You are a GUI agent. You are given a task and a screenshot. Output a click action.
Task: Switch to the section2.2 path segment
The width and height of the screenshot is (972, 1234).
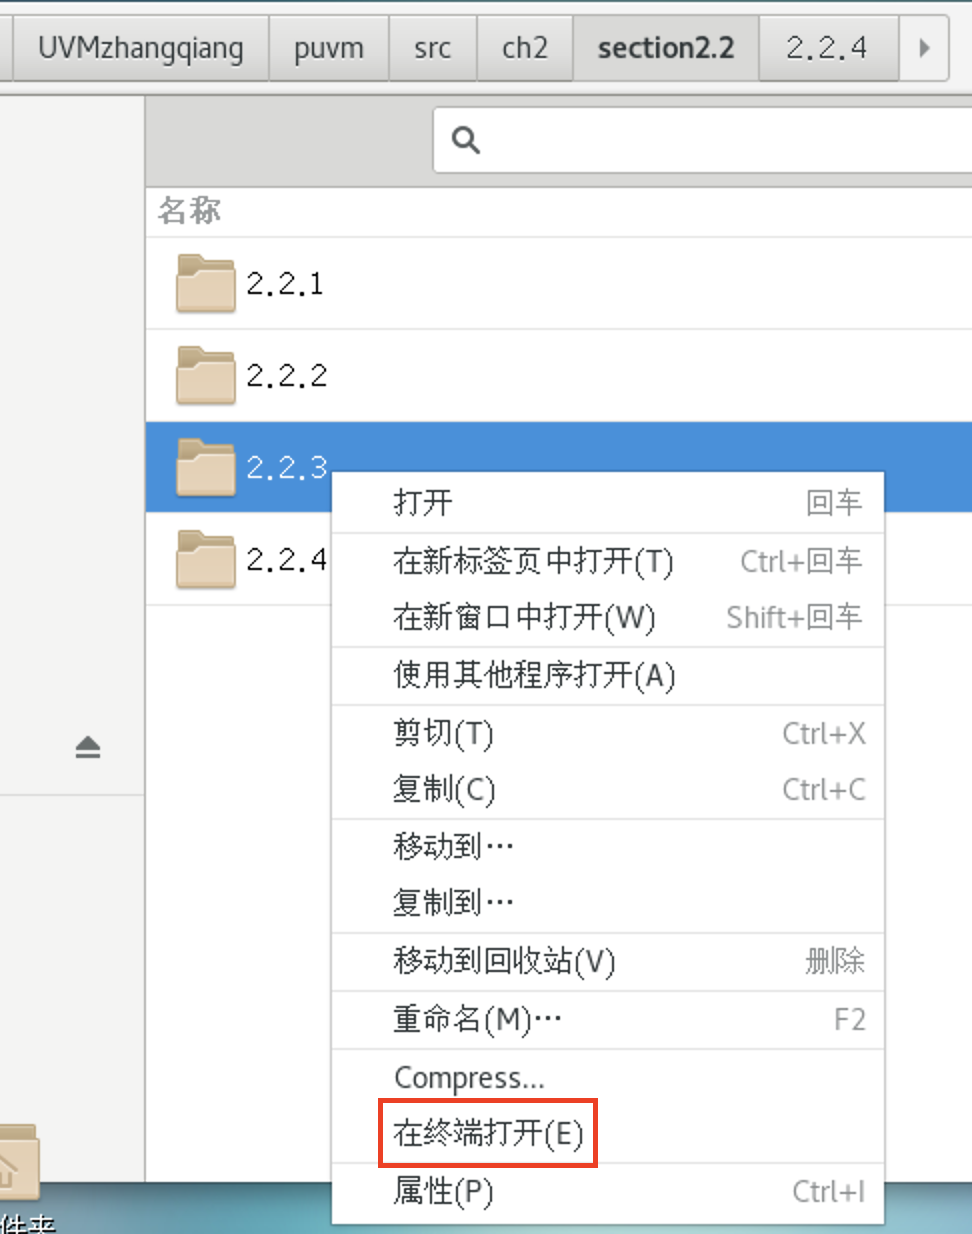pyautogui.click(x=665, y=47)
